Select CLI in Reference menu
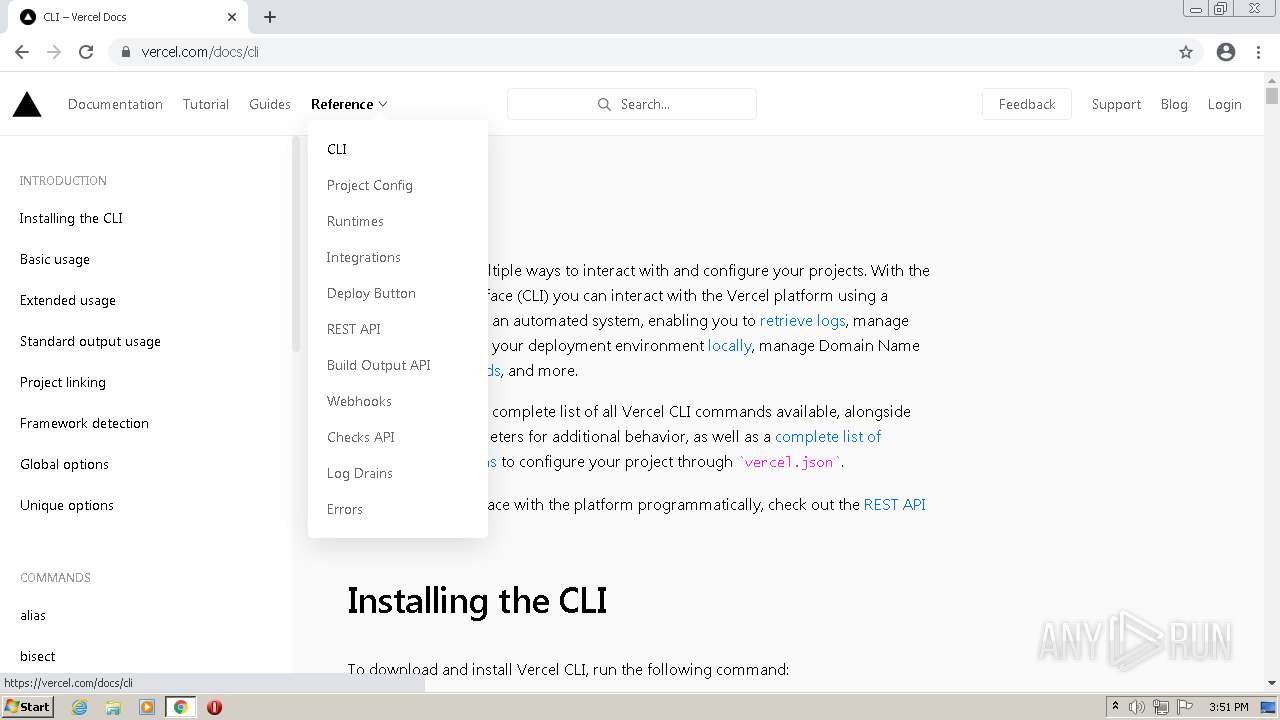The image size is (1280, 720). tap(337, 149)
